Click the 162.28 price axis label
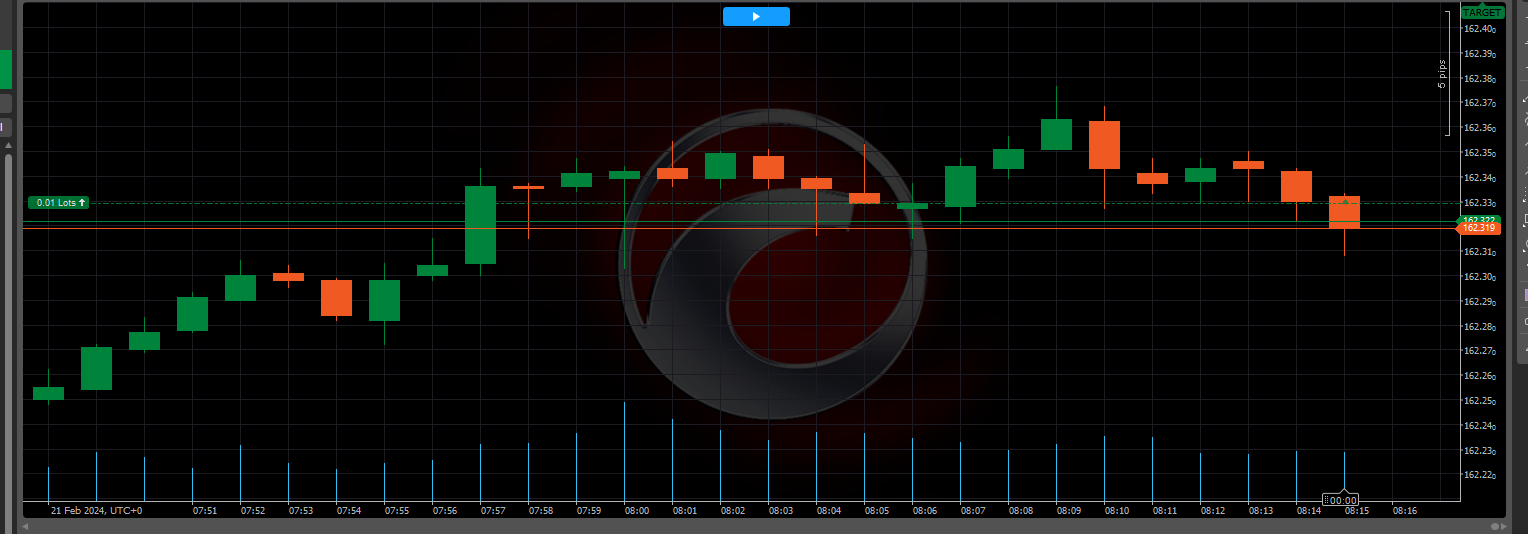The height and width of the screenshot is (534, 1528). pos(1480,327)
